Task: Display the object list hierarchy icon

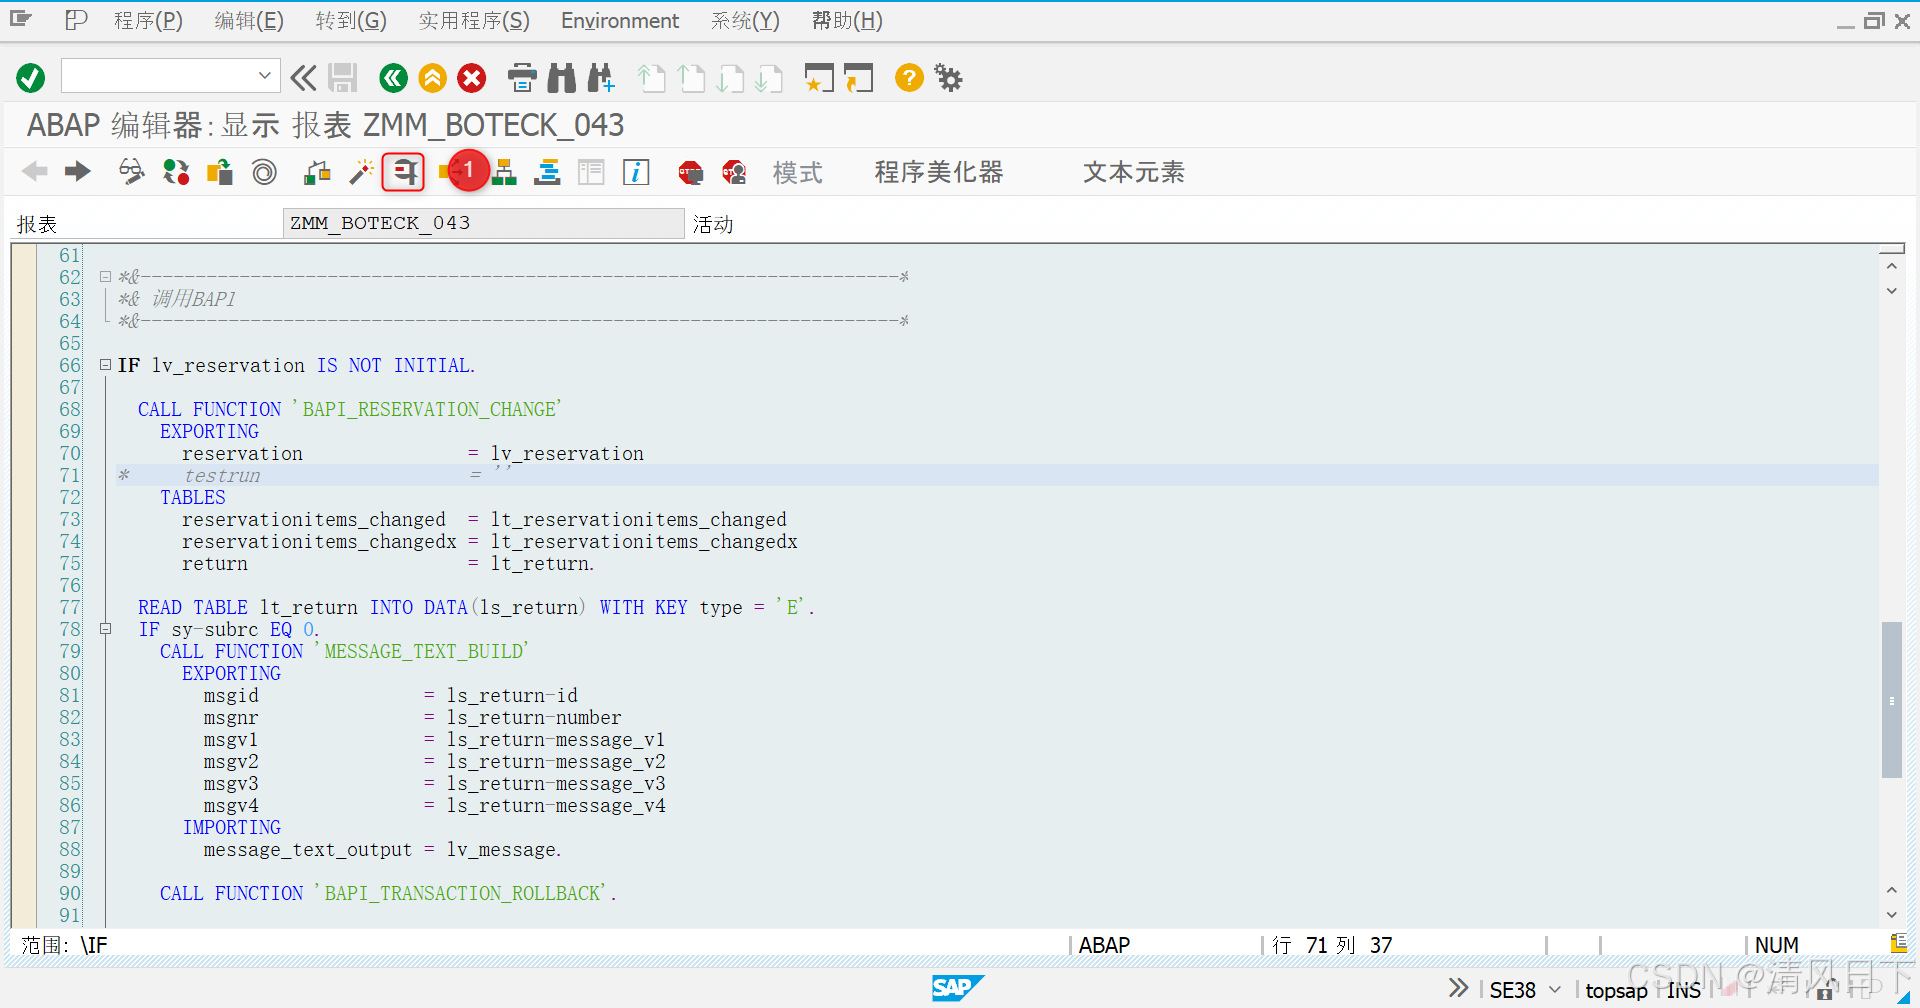Action: (x=504, y=171)
